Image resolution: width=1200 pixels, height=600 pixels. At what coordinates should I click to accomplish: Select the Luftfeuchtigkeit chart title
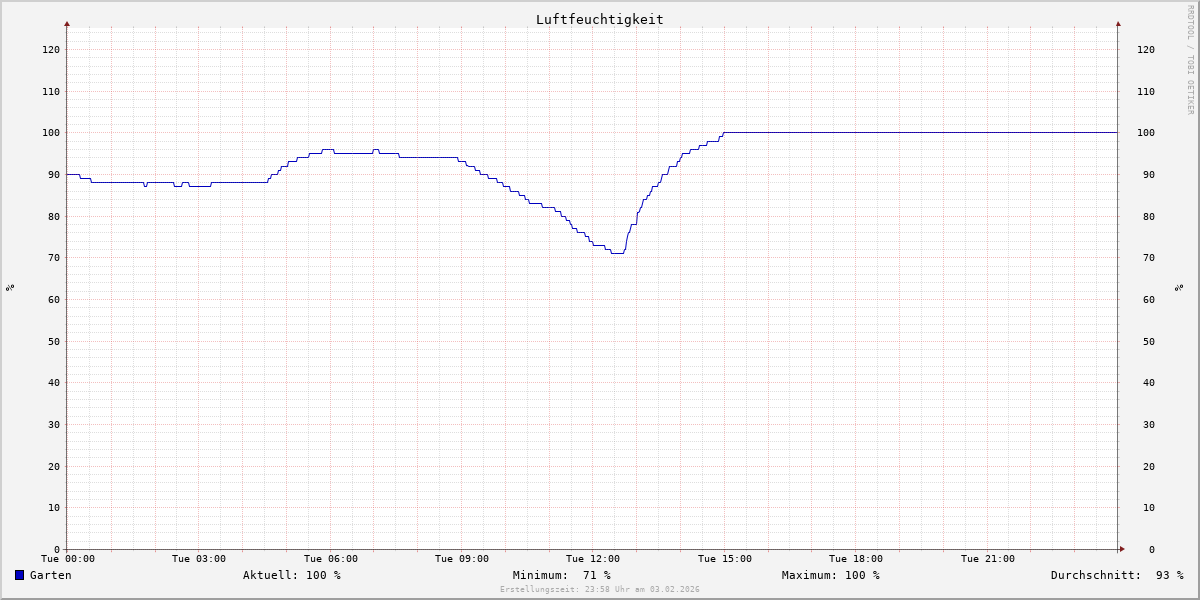click(x=599, y=19)
